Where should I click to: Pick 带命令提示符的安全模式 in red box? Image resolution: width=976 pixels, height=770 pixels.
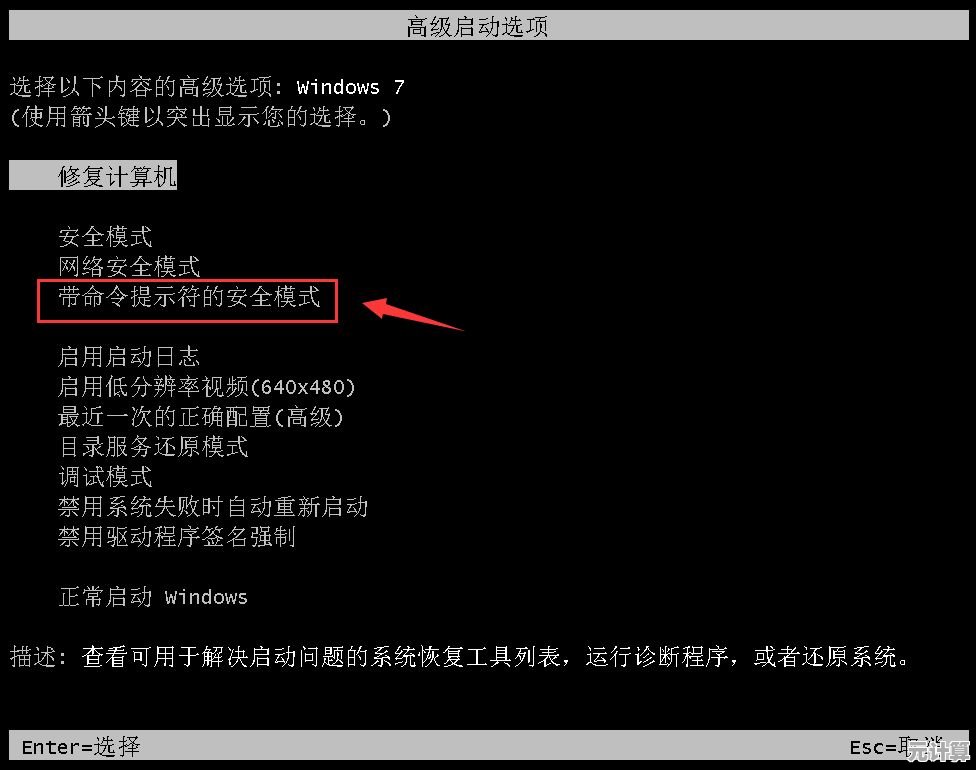point(189,297)
